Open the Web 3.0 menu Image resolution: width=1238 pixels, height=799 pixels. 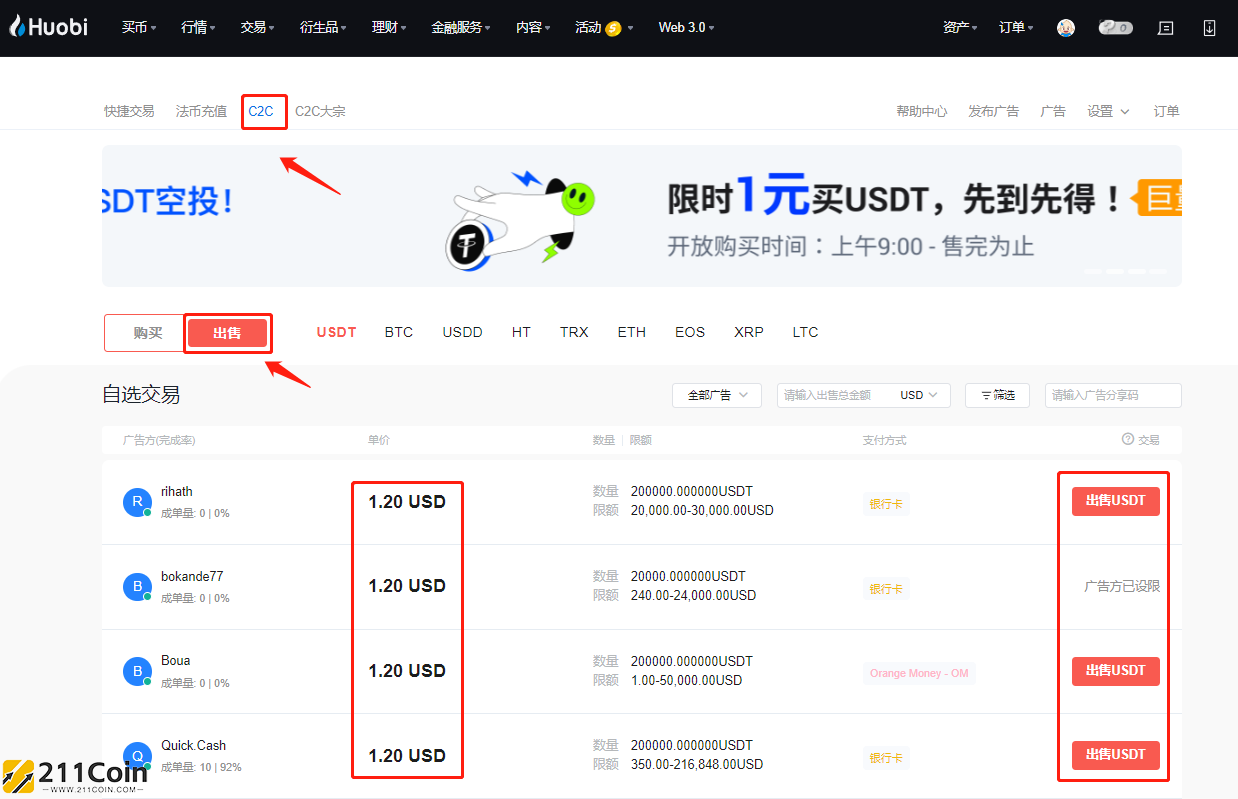(686, 27)
